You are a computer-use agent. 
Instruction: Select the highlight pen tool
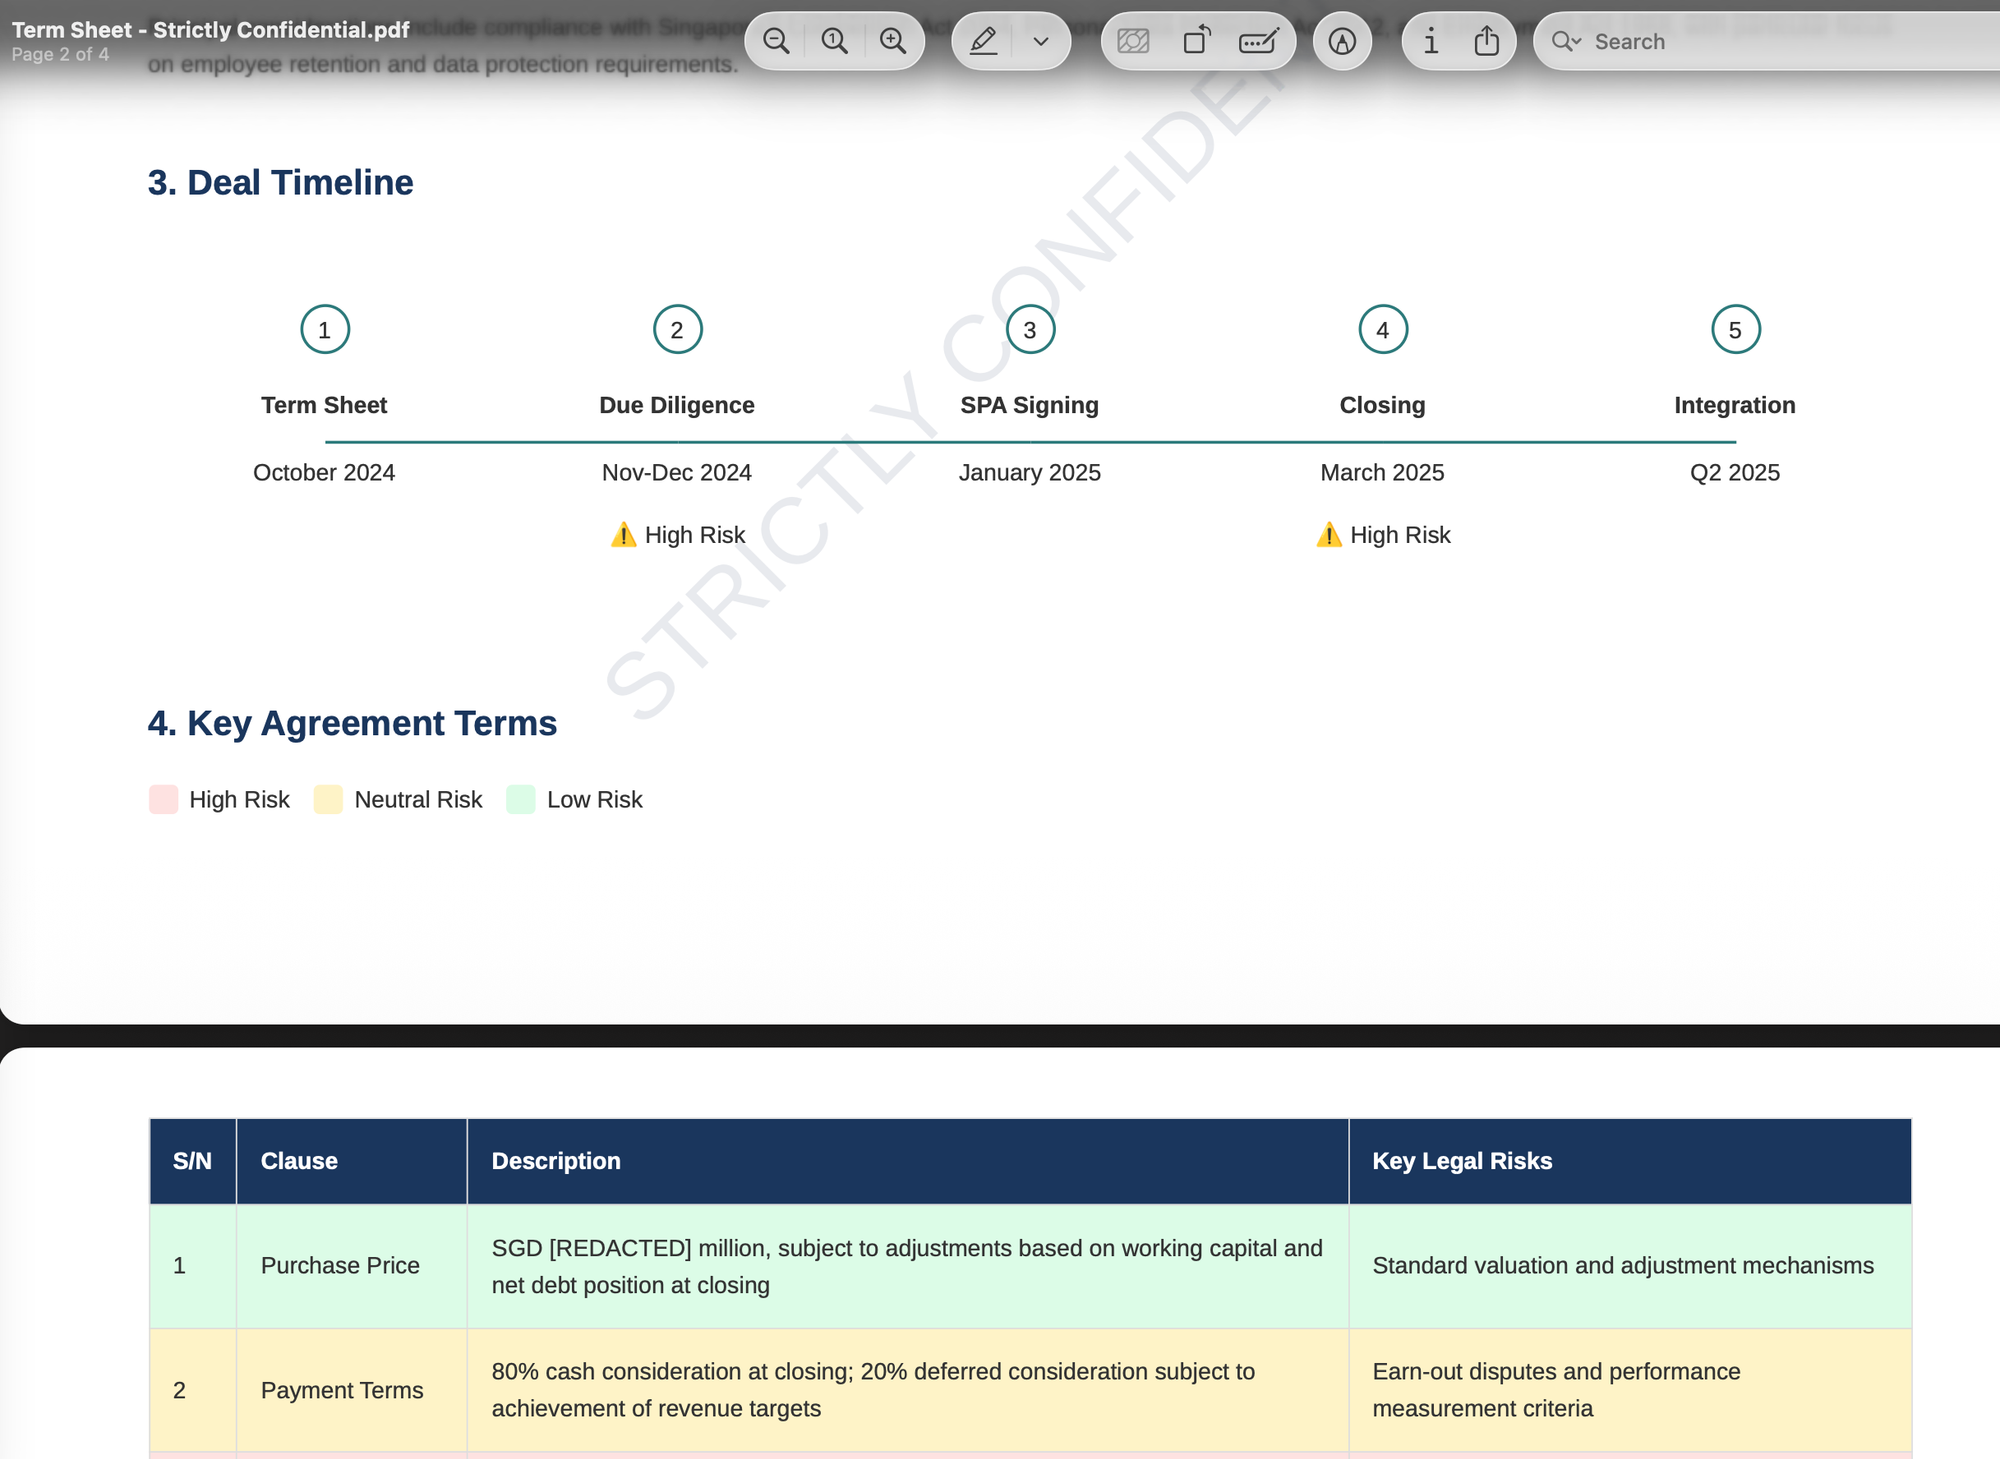point(984,41)
